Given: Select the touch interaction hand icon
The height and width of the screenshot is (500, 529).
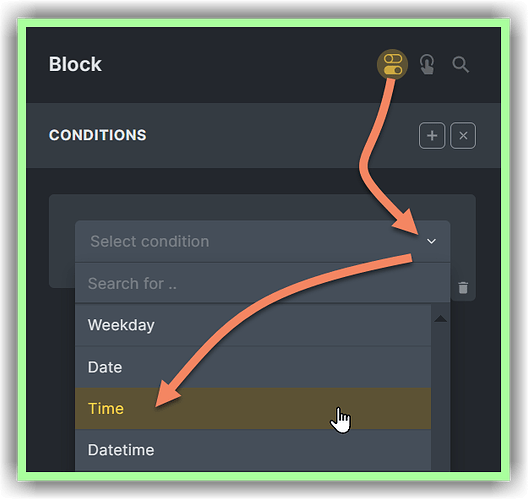Looking at the screenshot, I should 427,64.
